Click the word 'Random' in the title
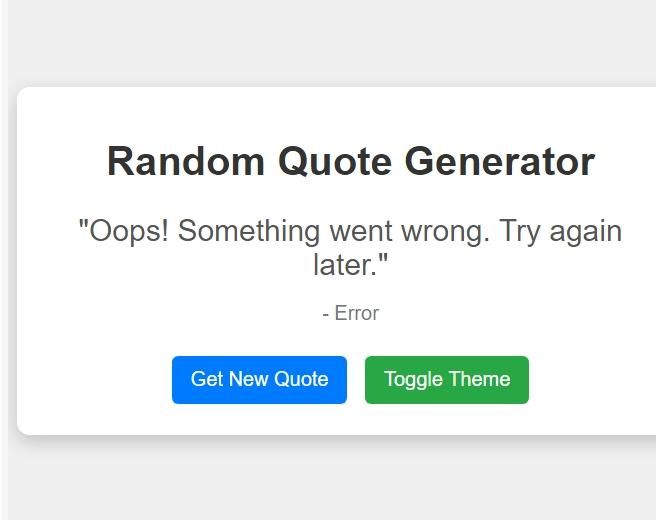This screenshot has width=656, height=520. 186,161
